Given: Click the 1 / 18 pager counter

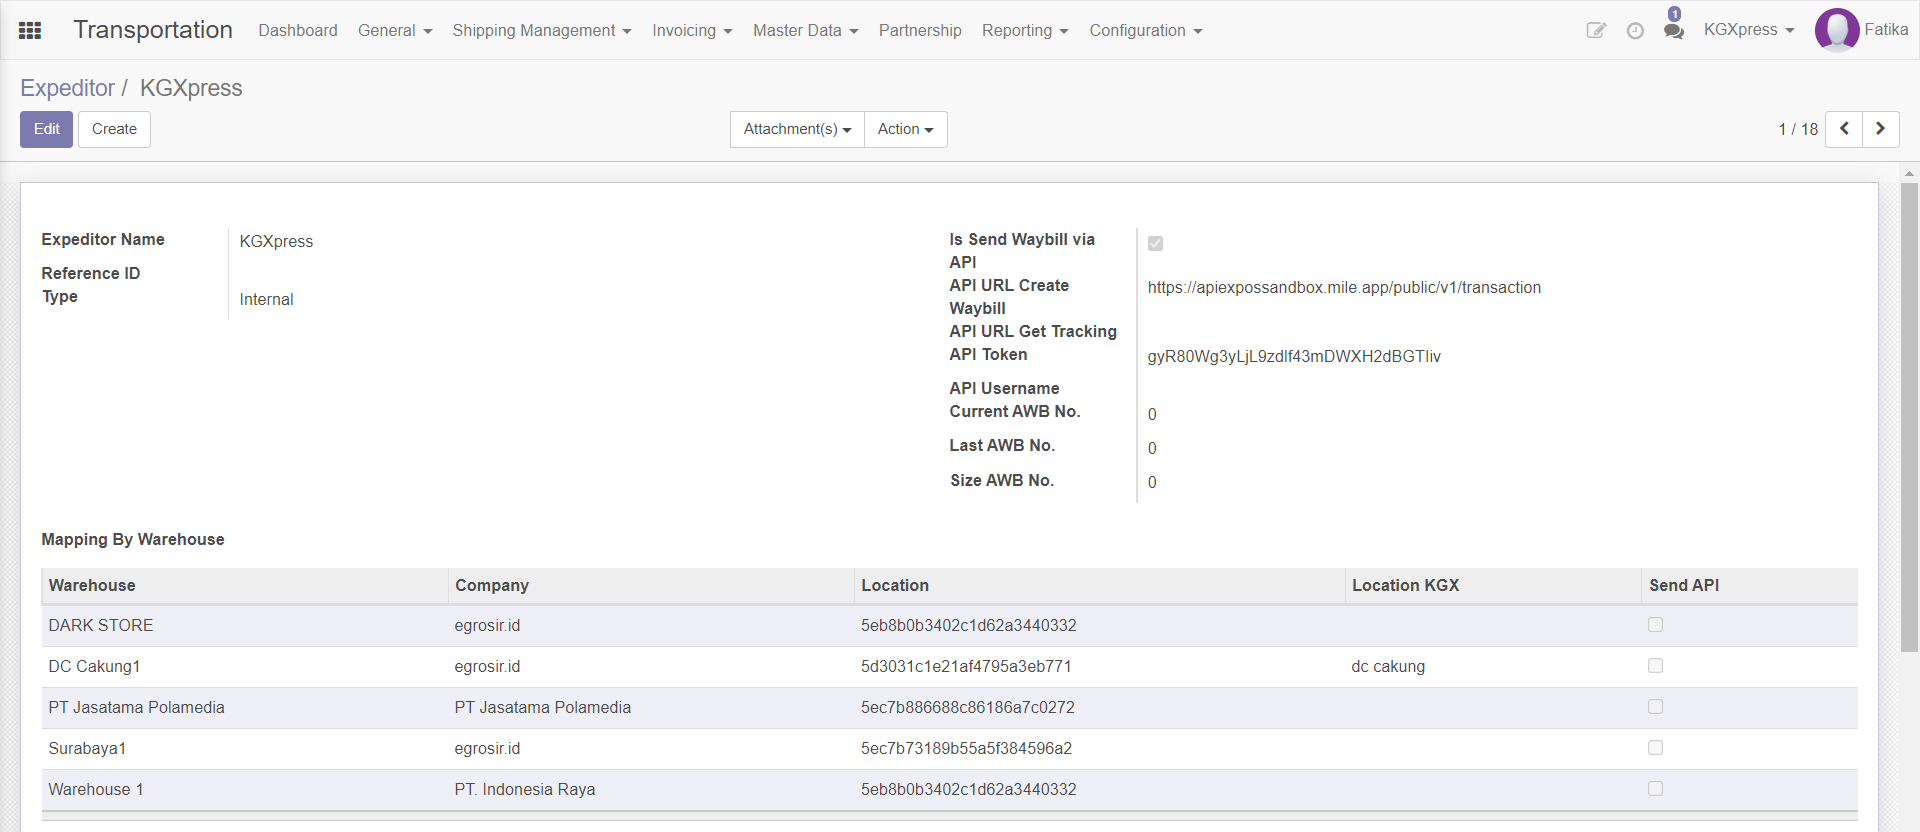Looking at the screenshot, I should 1798,129.
